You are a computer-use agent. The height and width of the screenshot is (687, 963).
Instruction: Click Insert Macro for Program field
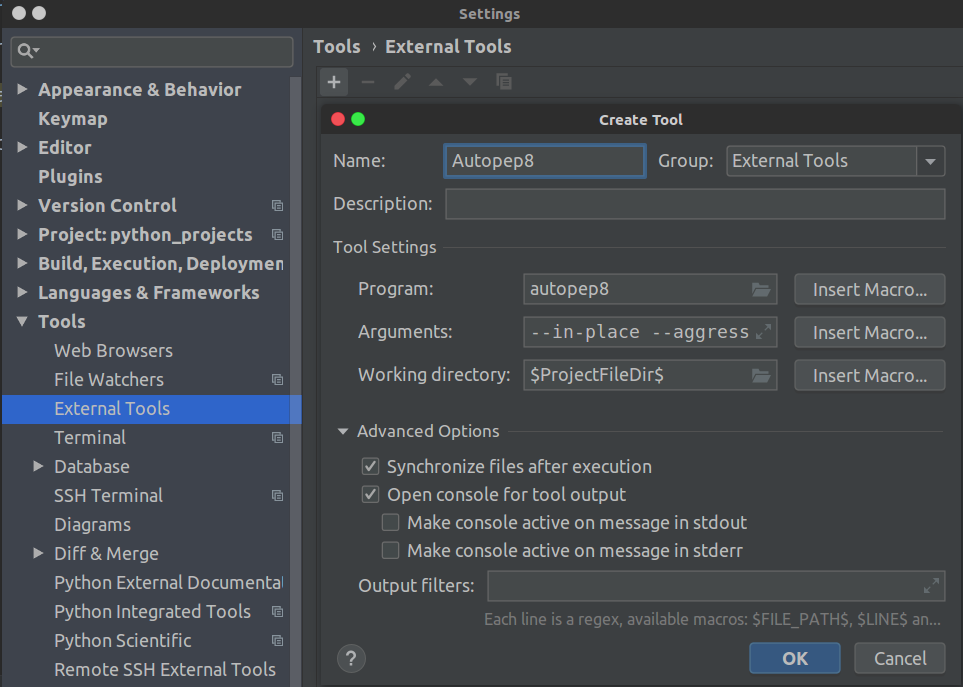pos(870,289)
